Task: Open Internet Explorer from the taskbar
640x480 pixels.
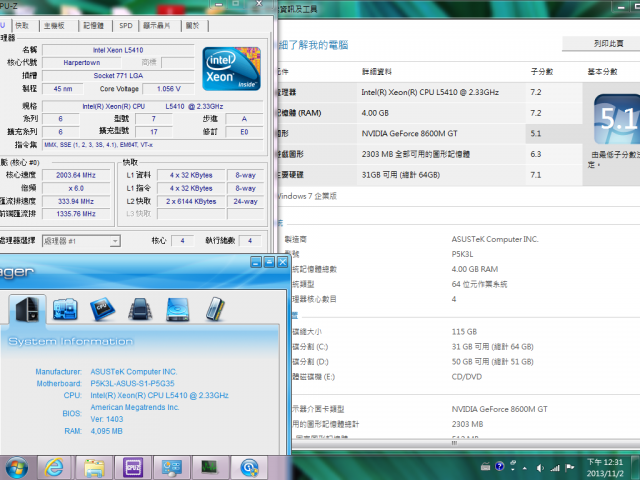Action: 54,468
